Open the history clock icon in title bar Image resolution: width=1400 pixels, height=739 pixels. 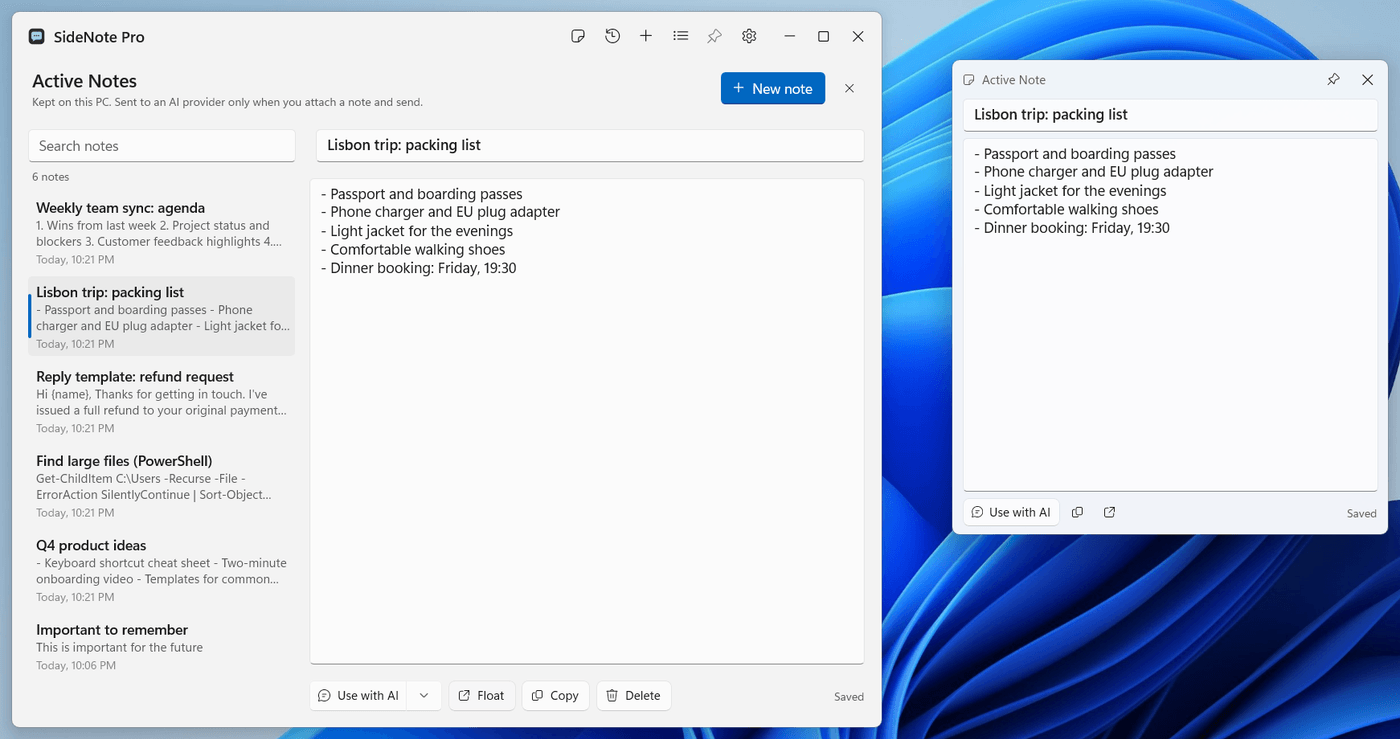612,36
